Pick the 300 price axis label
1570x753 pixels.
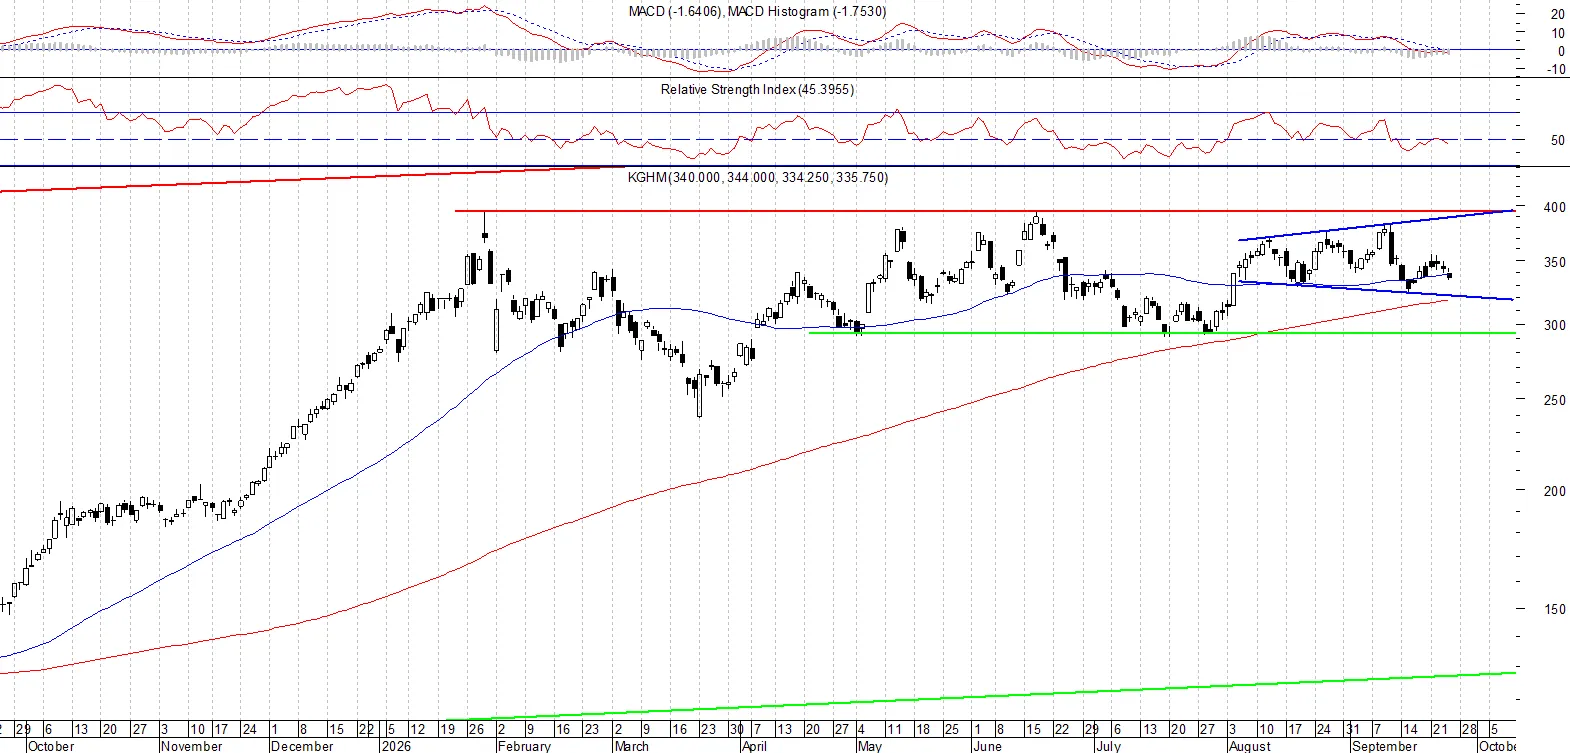[x=1555, y=326]
